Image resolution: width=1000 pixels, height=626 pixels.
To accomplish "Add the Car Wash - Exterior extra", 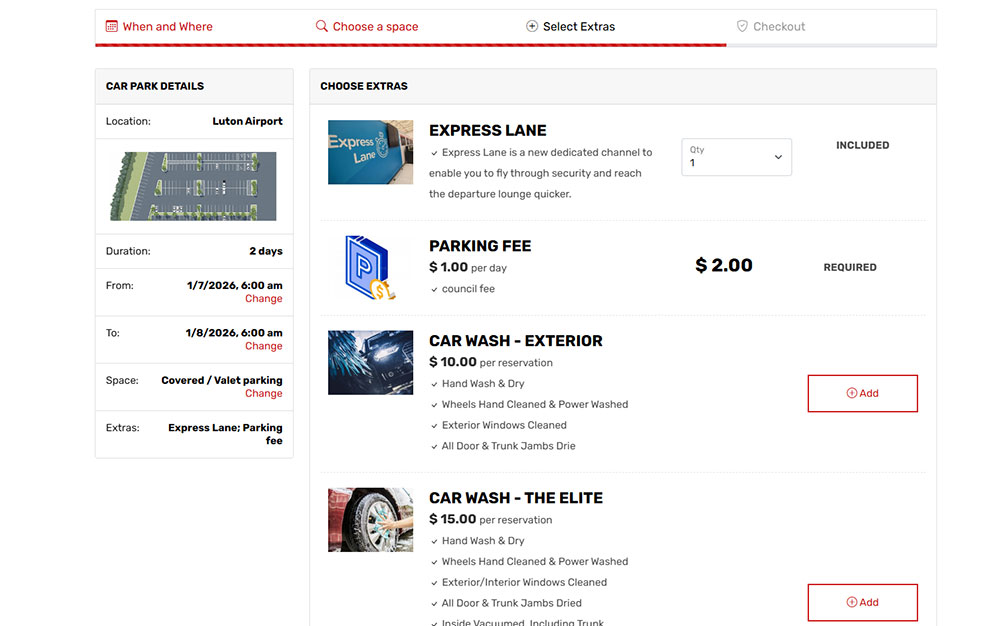I will (862, 393).
